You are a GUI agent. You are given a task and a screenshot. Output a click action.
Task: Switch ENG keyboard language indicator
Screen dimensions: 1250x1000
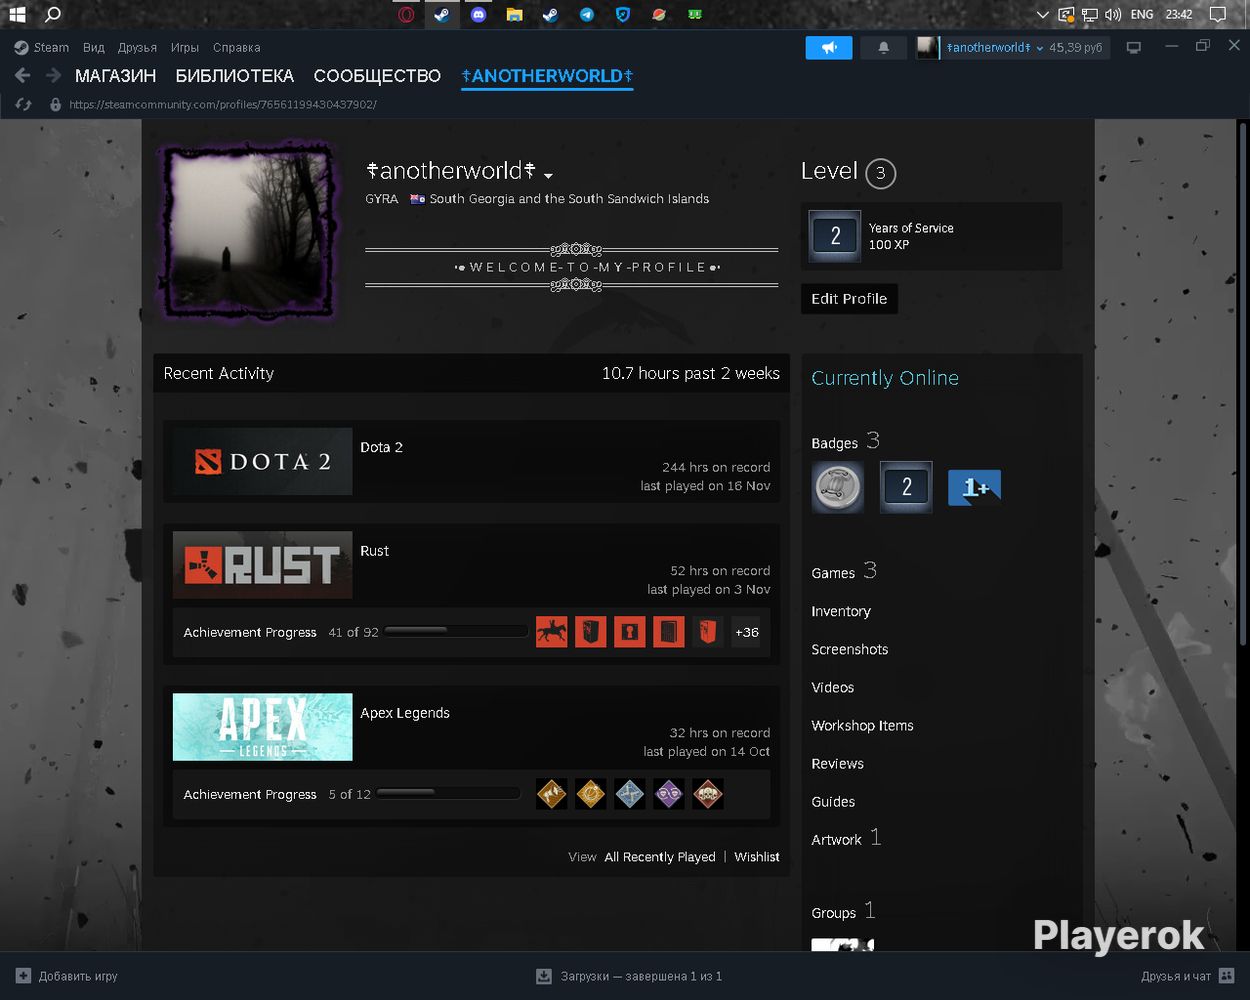tap(1142, 14)
